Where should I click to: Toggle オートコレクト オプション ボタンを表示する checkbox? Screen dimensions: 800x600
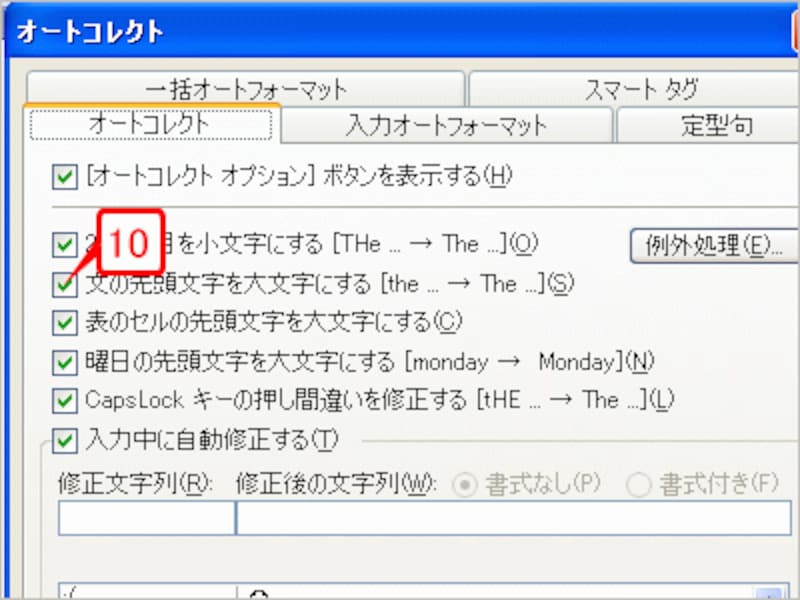point(65,177)
